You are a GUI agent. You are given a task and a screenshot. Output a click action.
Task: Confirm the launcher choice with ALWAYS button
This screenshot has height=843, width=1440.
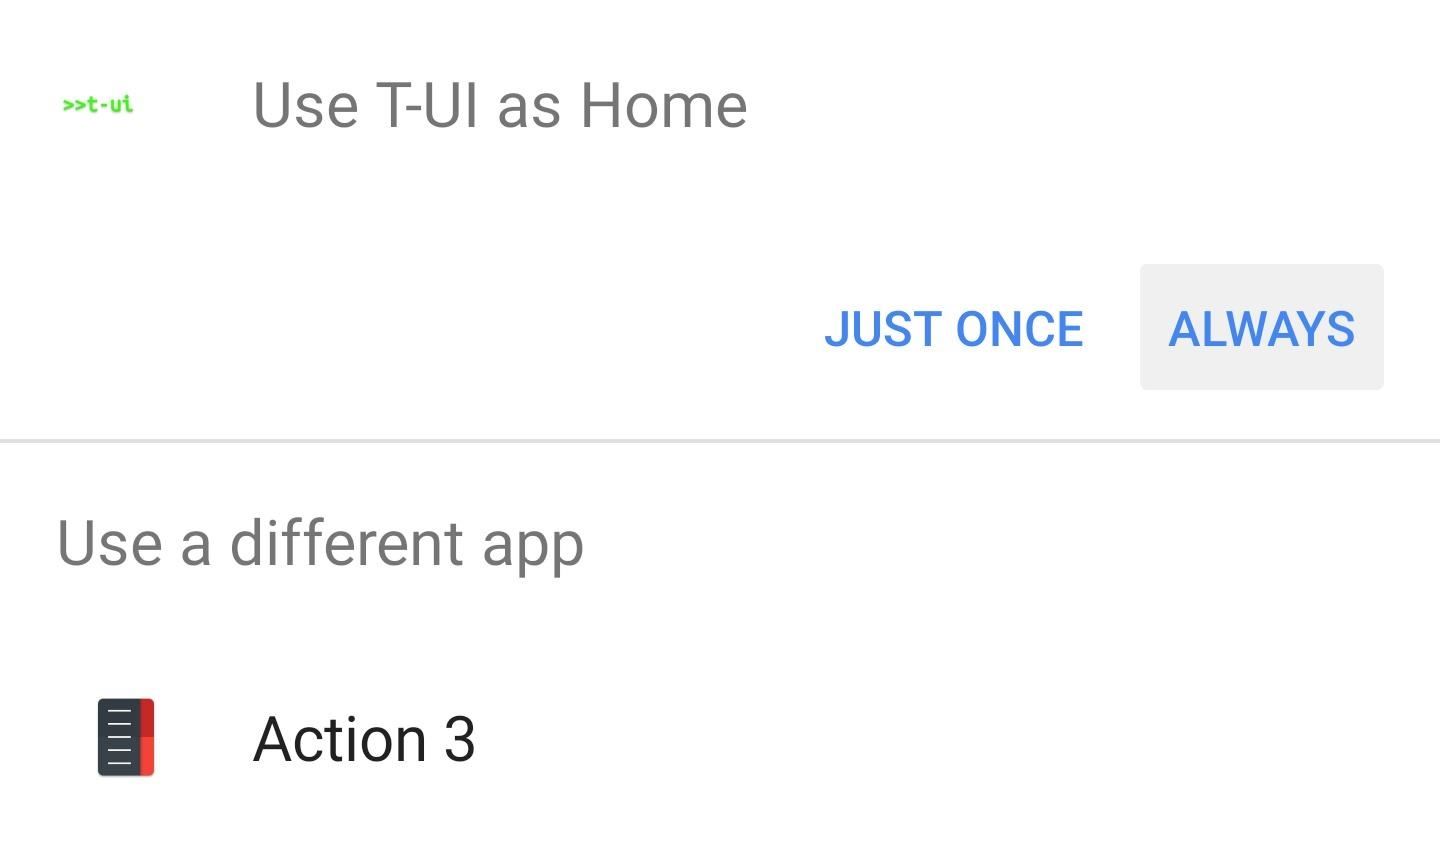1261,327
